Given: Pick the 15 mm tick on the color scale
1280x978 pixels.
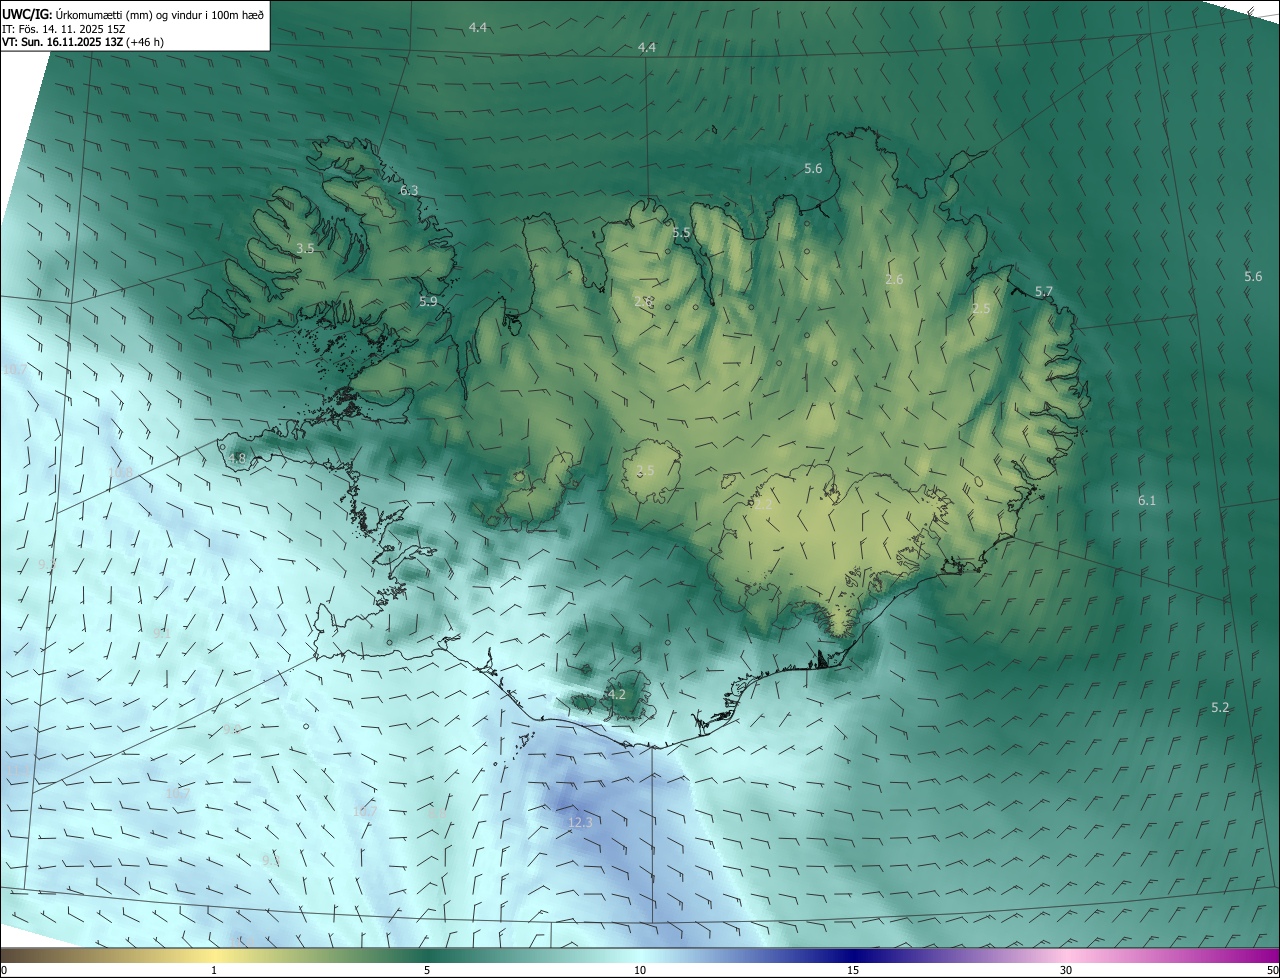Looking at the screenshot, I should tap(853, 970).
